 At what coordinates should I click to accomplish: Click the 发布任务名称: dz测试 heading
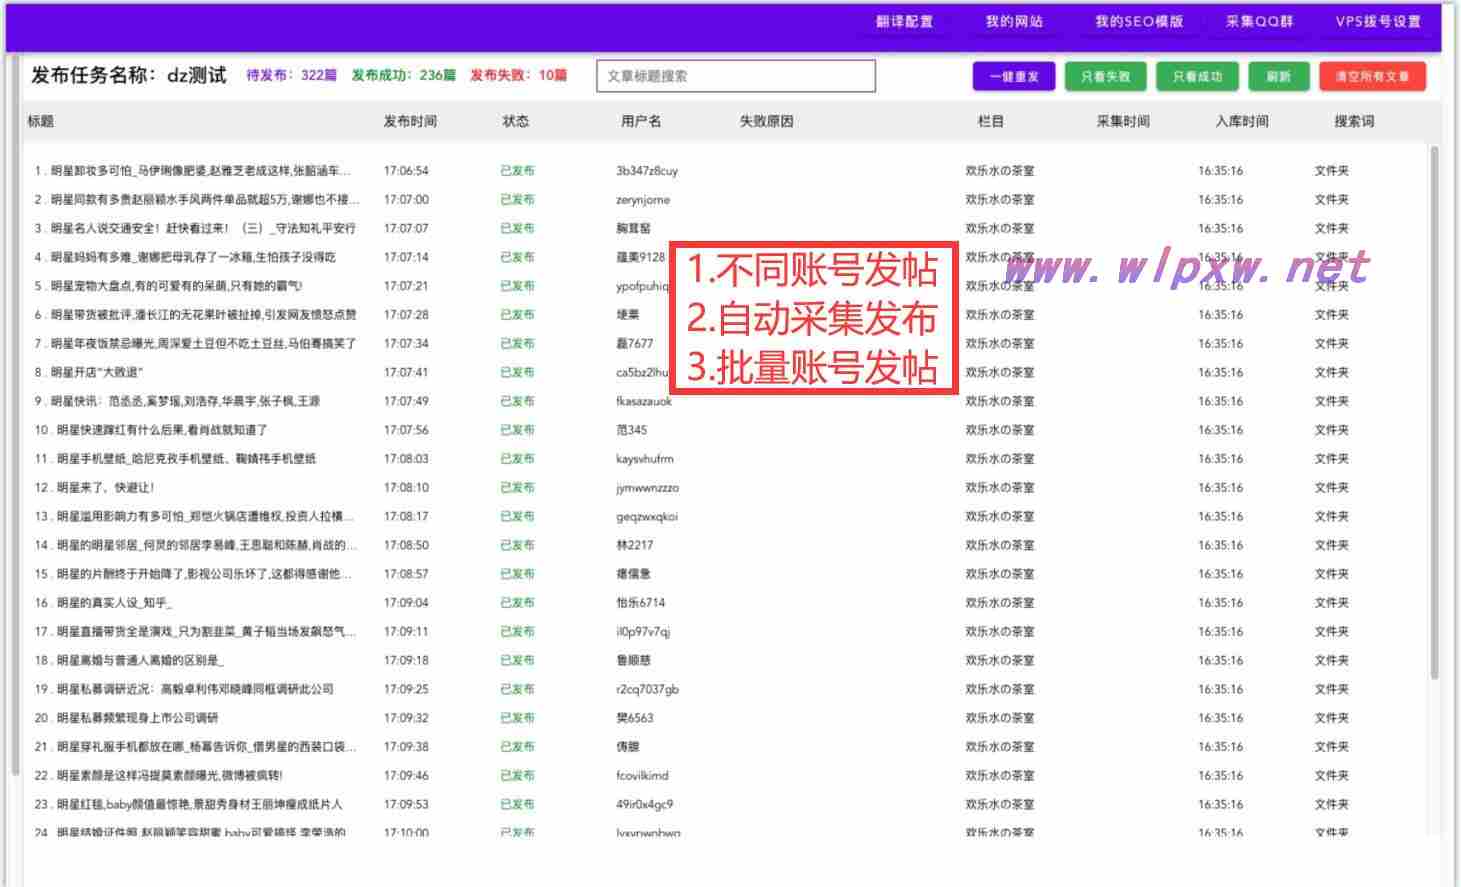(128, 75)
